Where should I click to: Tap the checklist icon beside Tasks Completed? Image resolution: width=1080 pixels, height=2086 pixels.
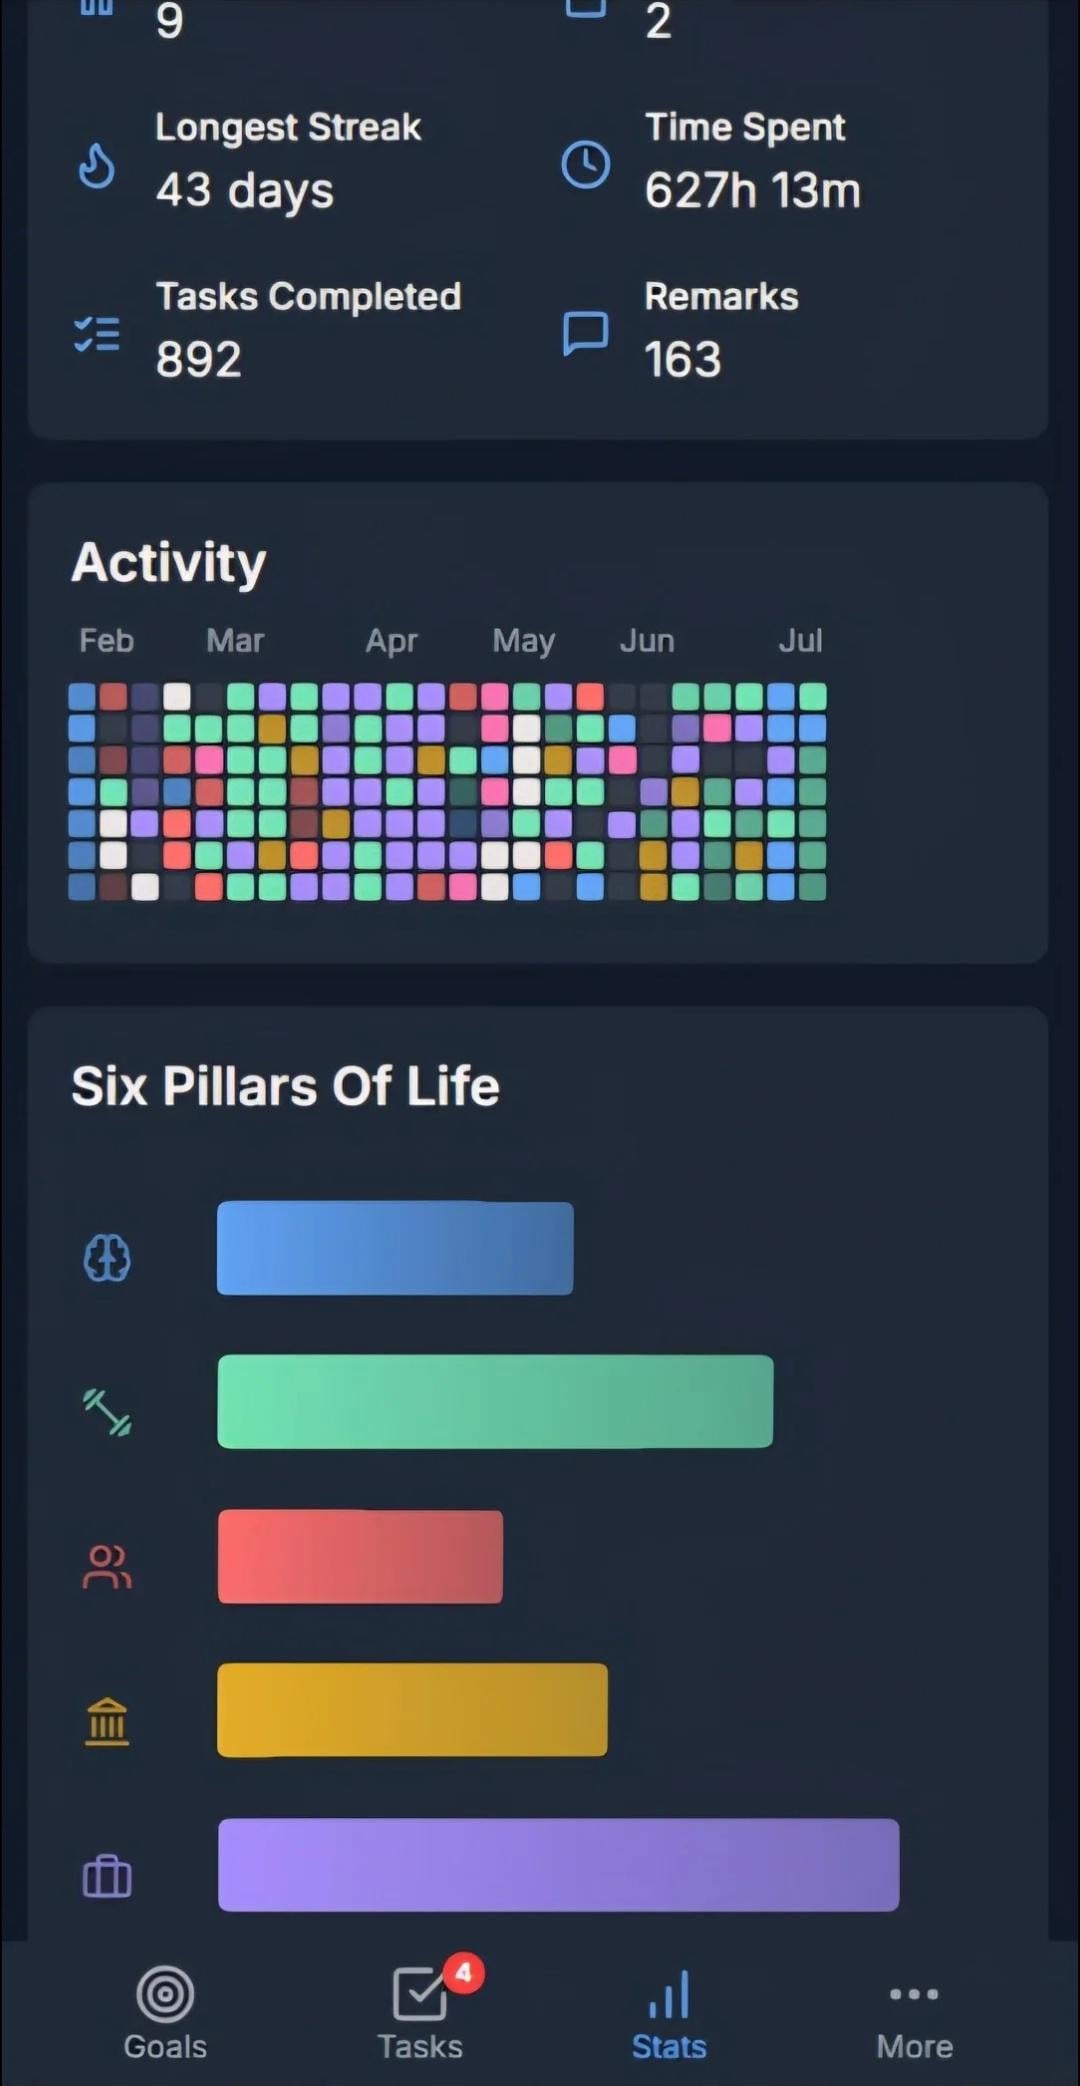[97, 334]
